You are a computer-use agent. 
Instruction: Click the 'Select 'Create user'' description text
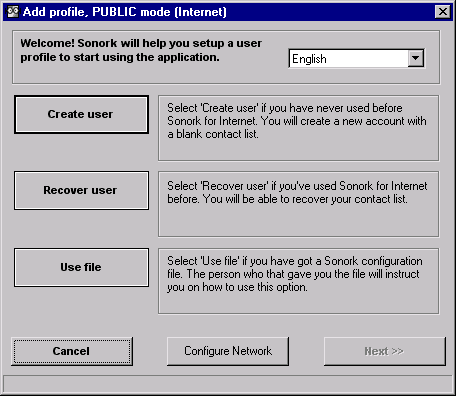point(297,121)
